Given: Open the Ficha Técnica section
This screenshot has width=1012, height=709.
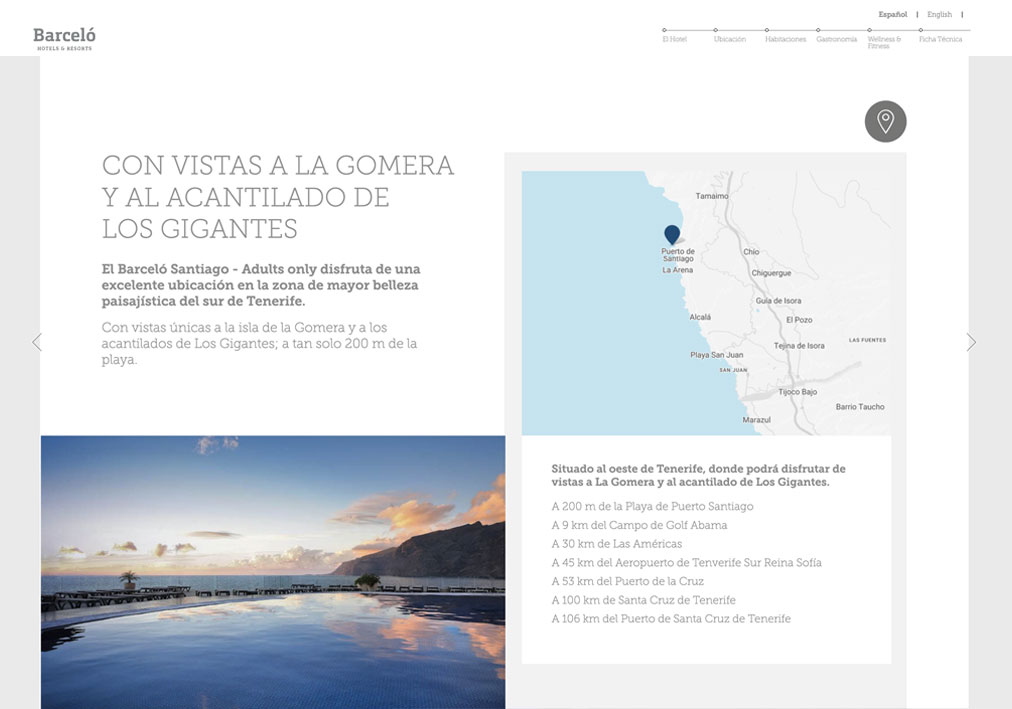Looking at the screenshot, I should pos(940,39).
